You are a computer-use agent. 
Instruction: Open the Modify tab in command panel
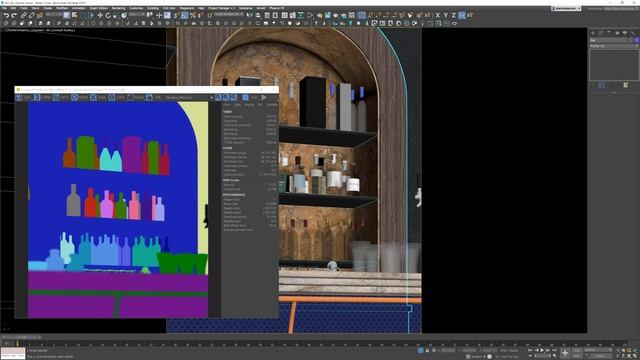coord(601,33)
